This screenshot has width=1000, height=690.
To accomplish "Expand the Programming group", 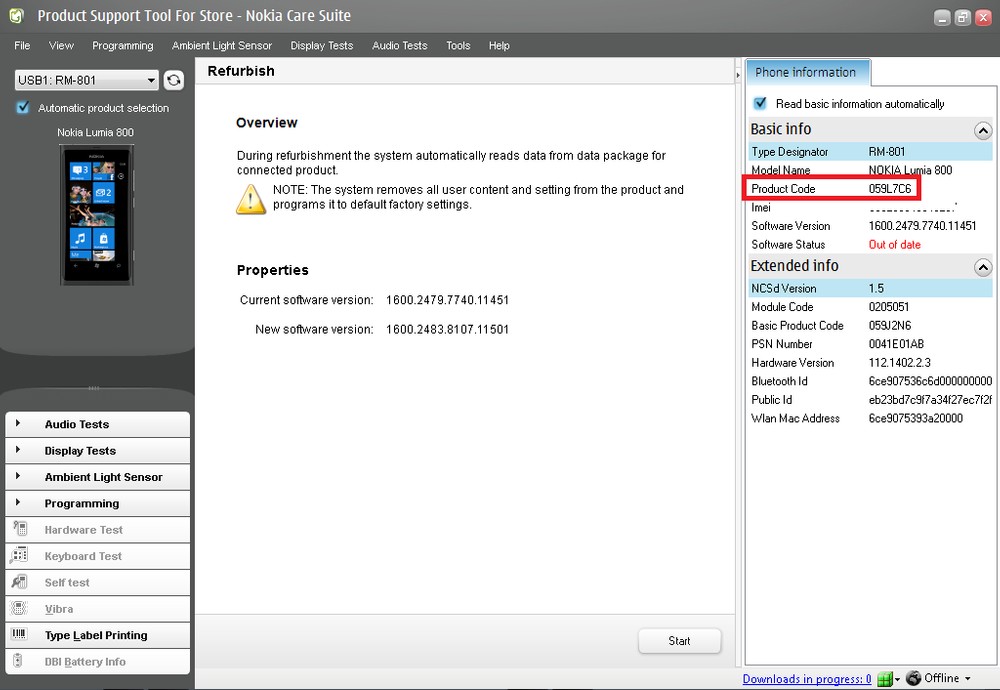I will pos(98,503).
